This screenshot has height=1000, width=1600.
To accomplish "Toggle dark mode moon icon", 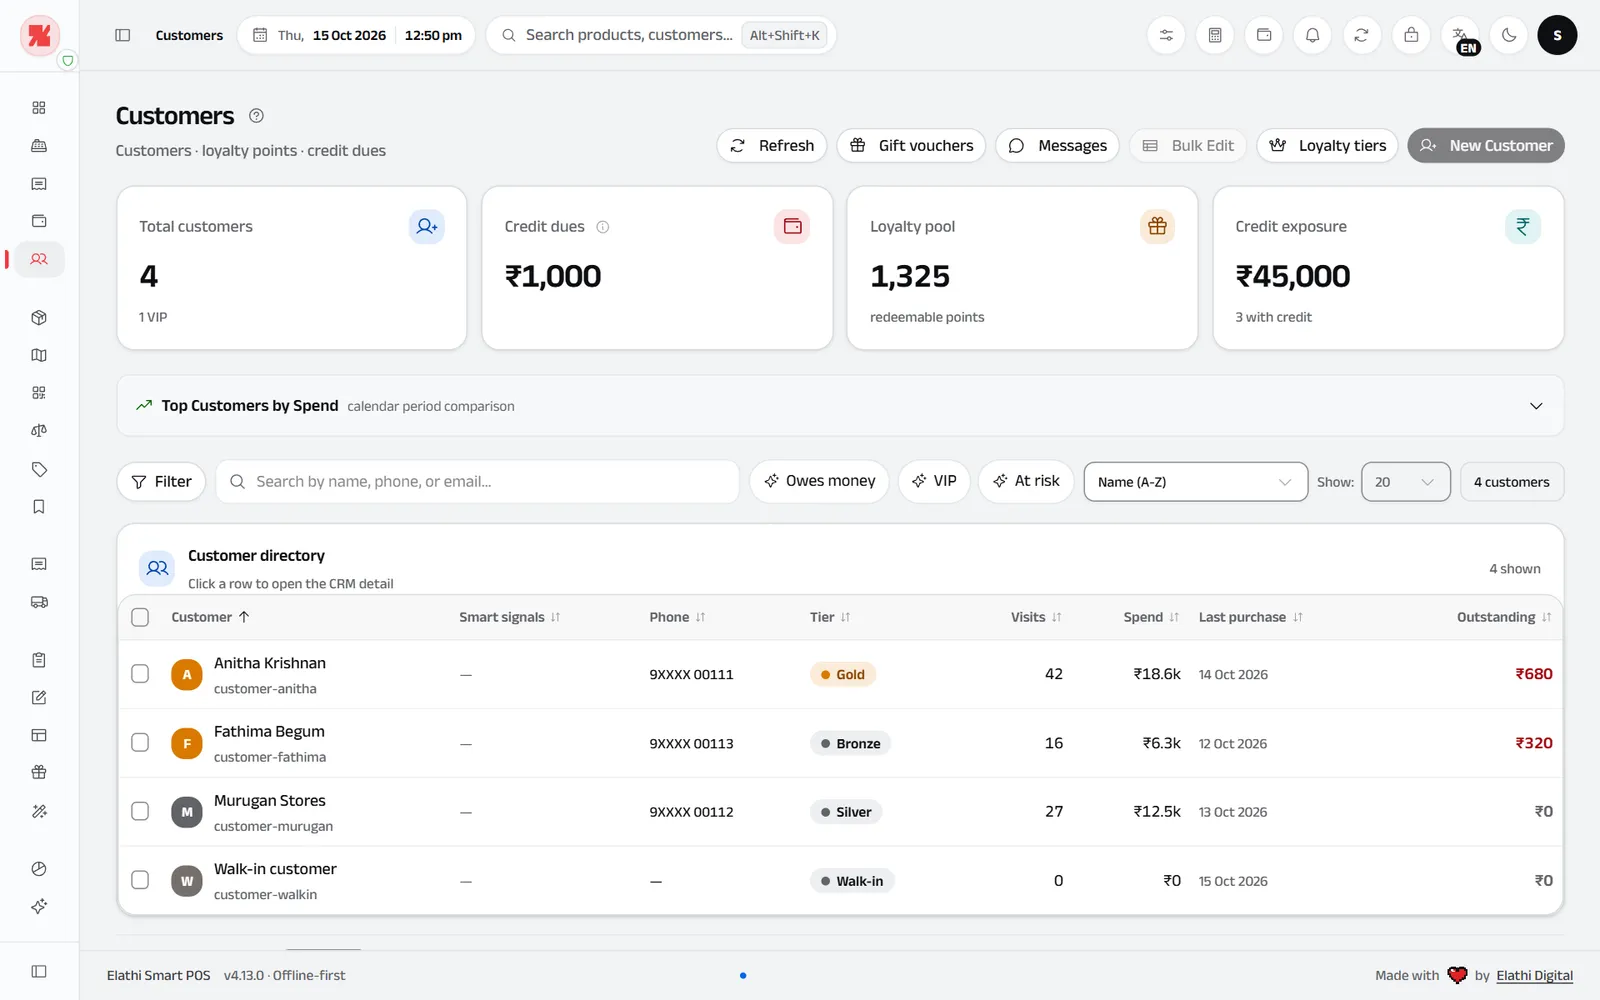I will coord(1509,35).
